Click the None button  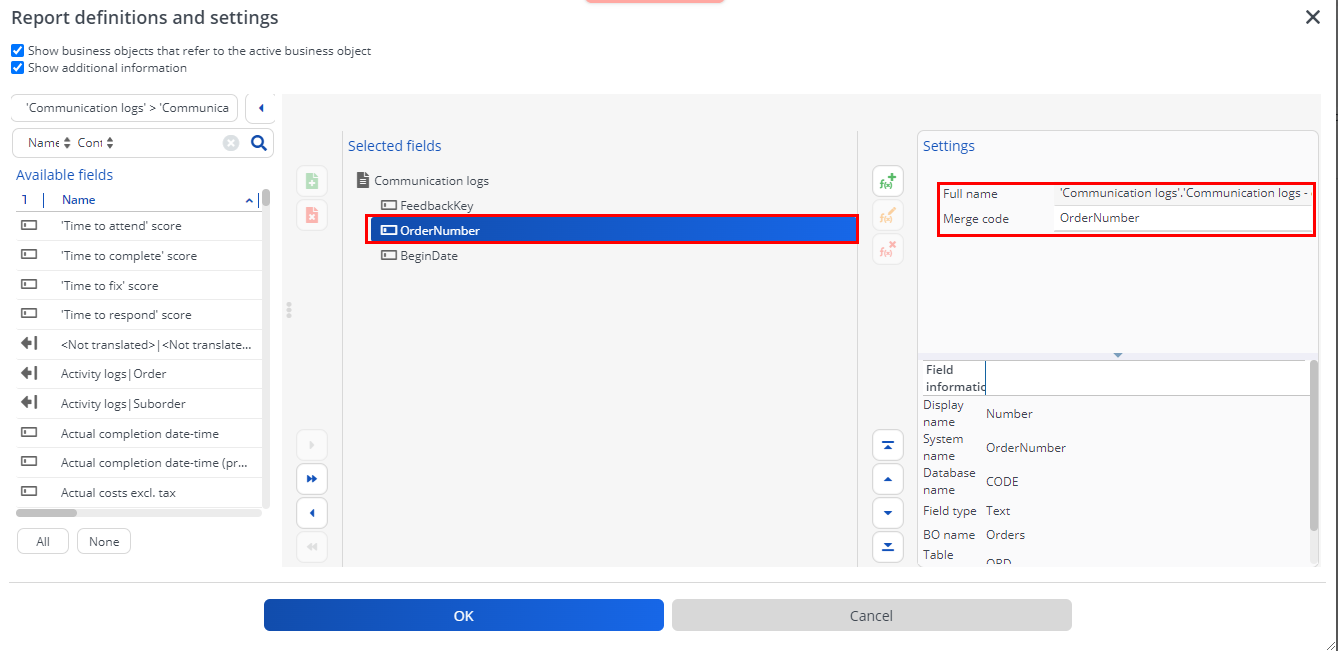(104, 541)
